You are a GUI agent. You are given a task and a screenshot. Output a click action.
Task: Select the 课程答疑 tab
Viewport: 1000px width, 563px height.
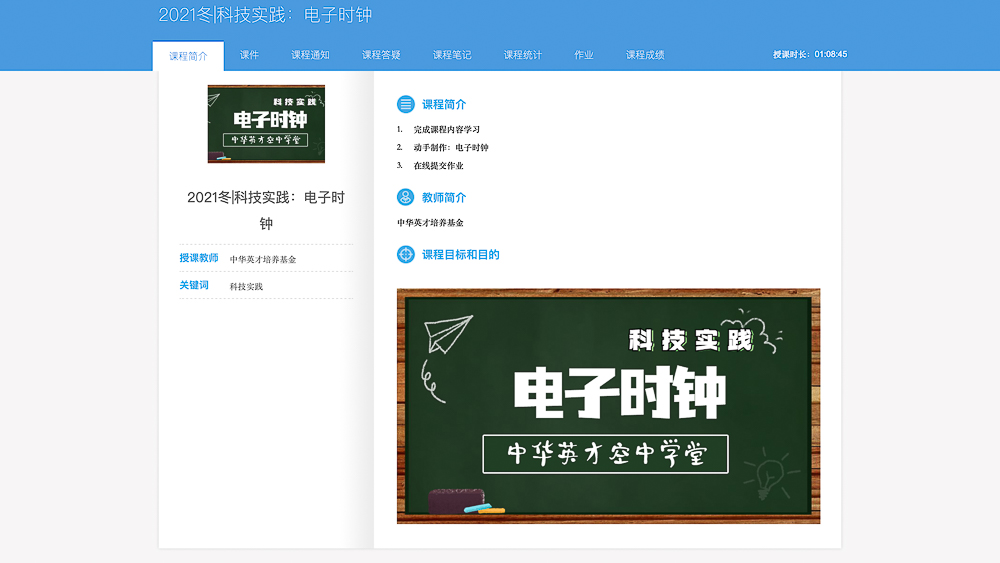381,55
